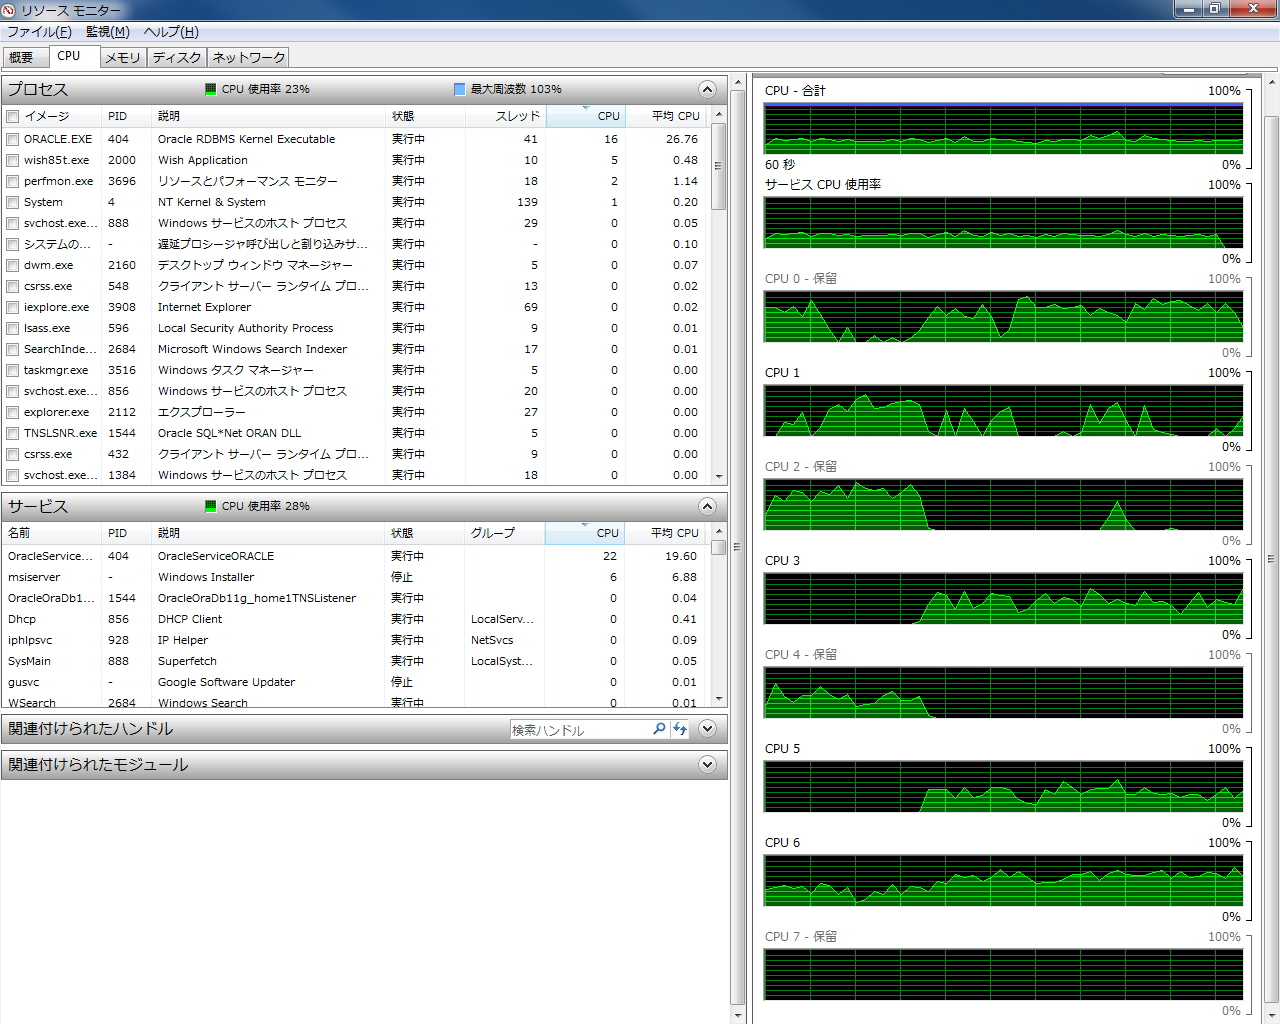Select the explorer.exe checkbox

point(13,412)
